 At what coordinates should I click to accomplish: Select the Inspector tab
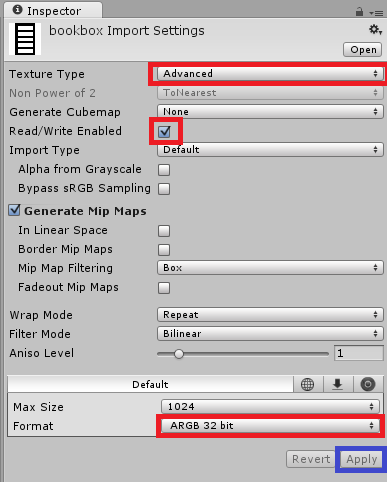pos(53,10)
